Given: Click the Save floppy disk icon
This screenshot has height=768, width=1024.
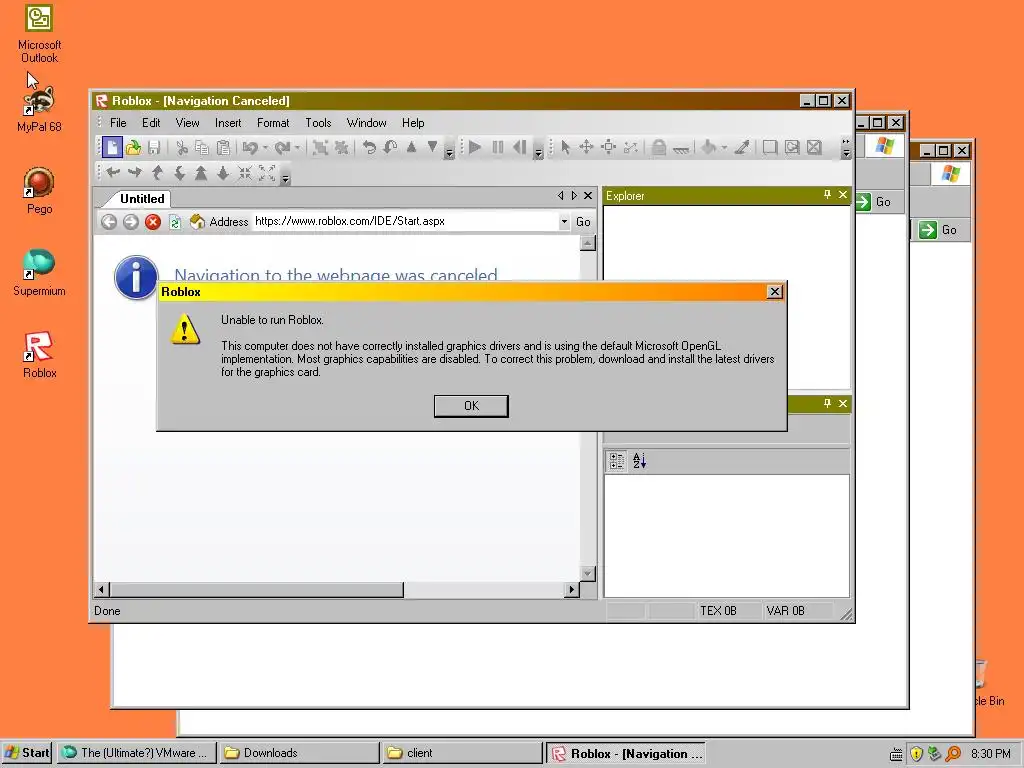Looking at the screenshot, I should pyautogui.click(x=154, y=148).
